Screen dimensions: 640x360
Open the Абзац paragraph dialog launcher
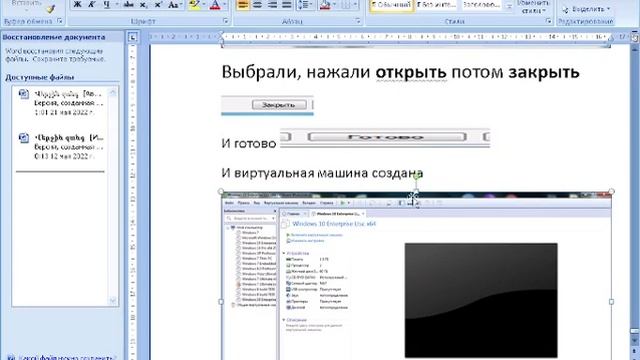358,21
